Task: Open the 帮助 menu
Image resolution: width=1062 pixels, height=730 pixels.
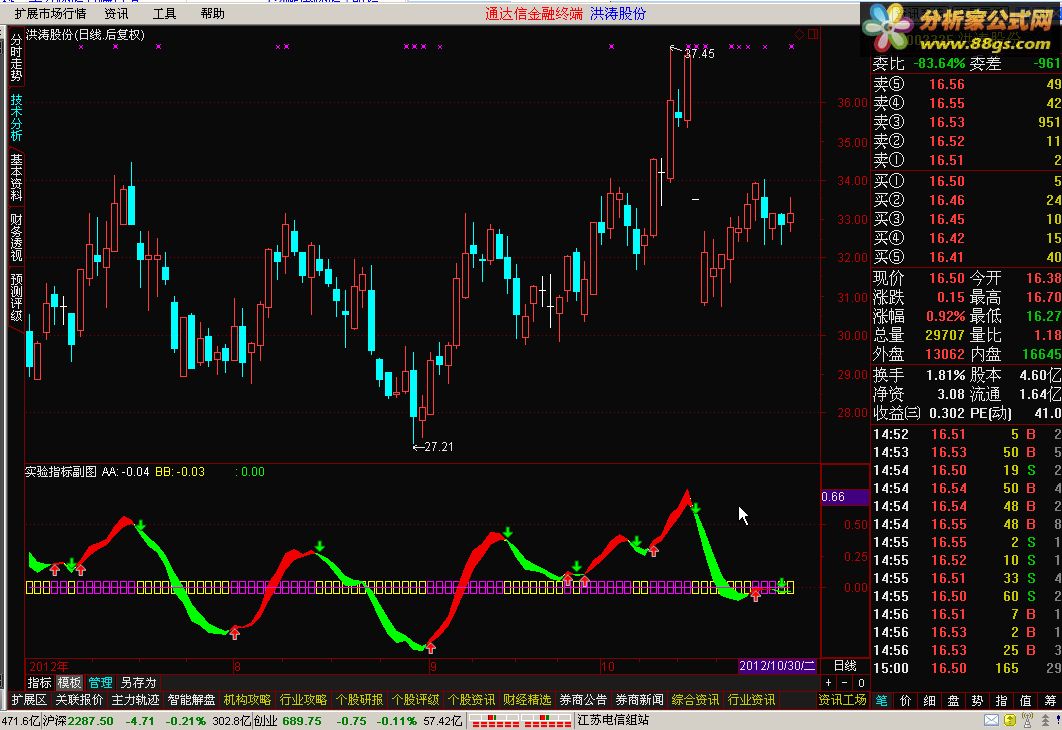Action: [x=212, y=14]
